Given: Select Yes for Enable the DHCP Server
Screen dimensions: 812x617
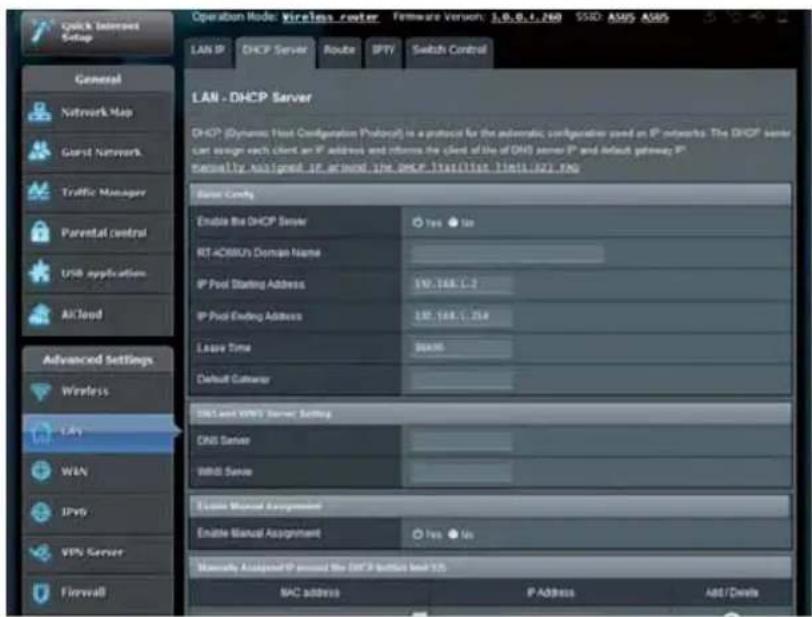Looking at the screenshot, I should (x=417, y=223).
